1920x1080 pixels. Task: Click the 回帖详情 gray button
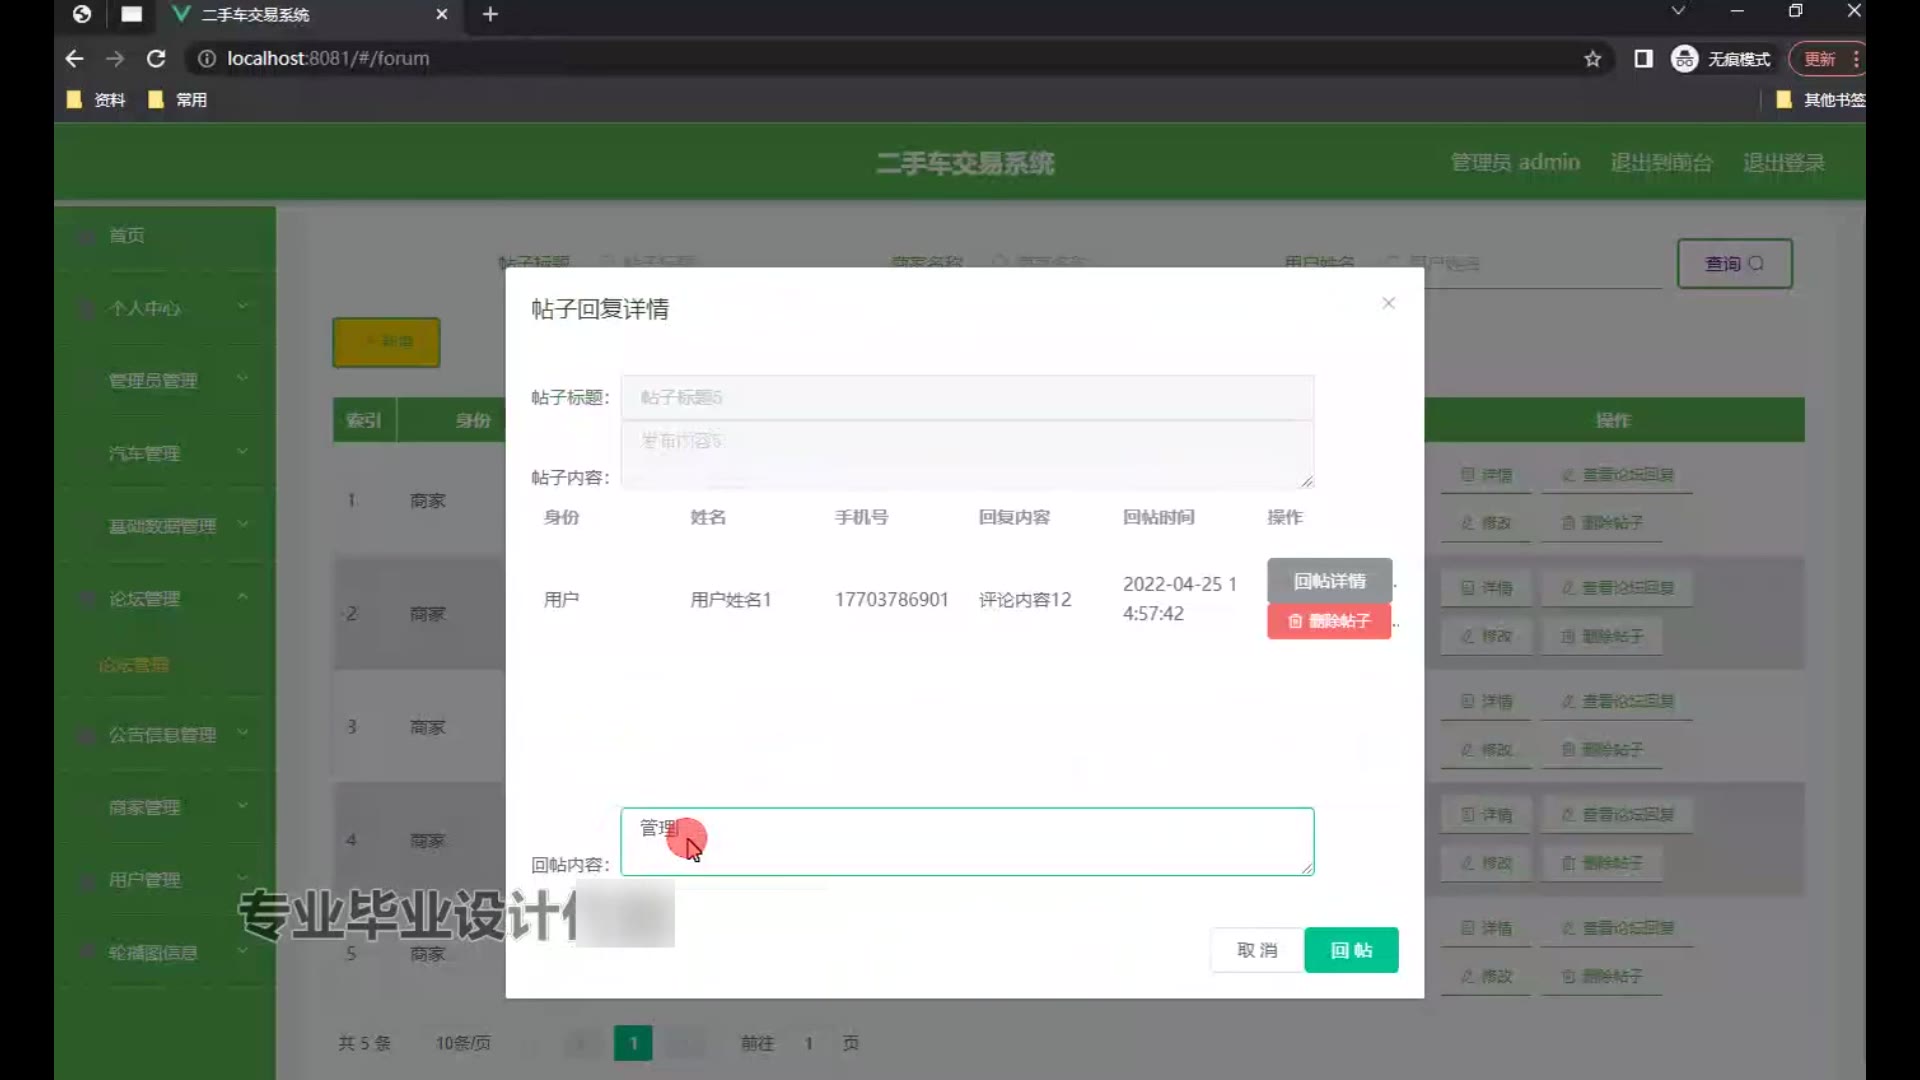pyautogui.click(x=1329, y=581)
